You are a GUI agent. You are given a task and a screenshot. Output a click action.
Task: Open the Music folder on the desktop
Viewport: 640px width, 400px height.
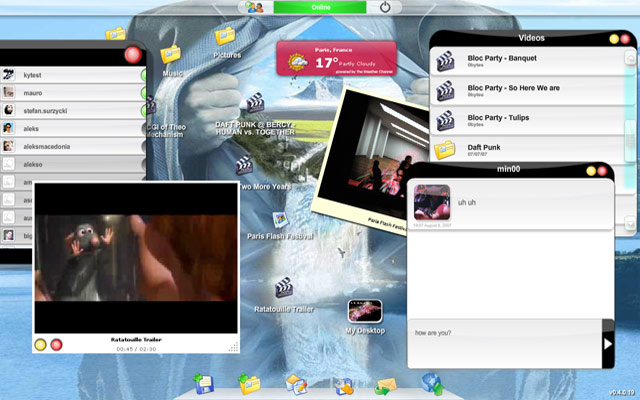click(x=171, y=54)
